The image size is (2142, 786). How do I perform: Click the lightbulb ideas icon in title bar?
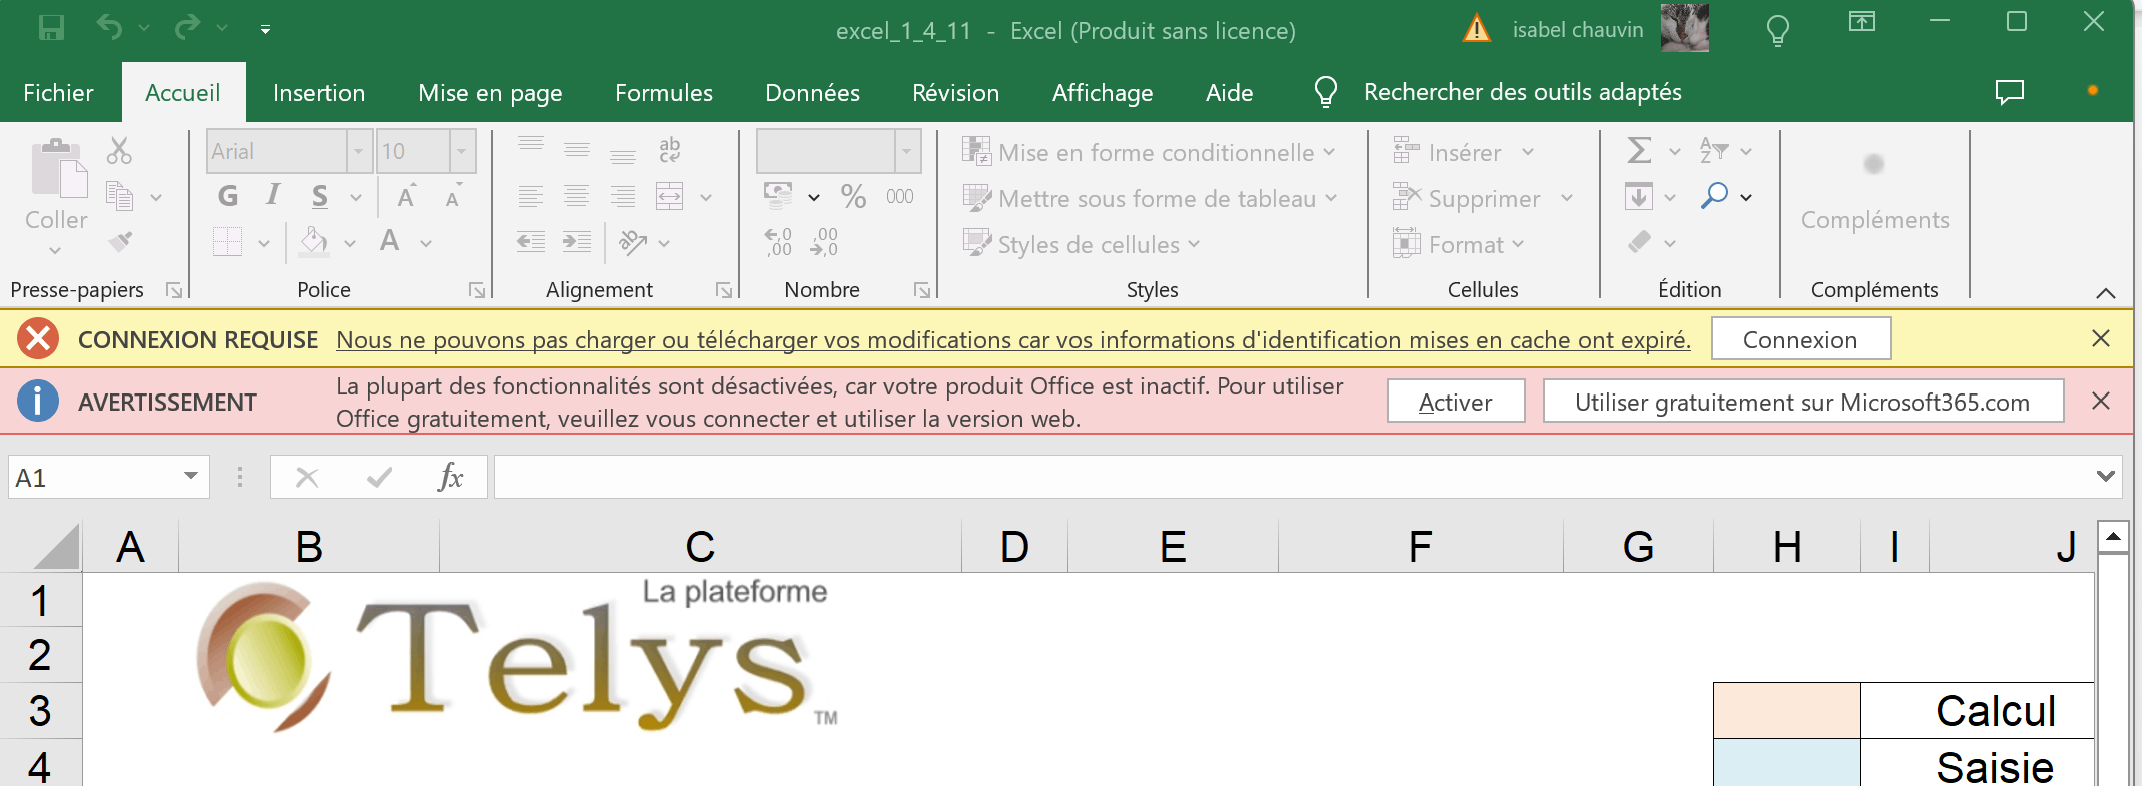1777,30
